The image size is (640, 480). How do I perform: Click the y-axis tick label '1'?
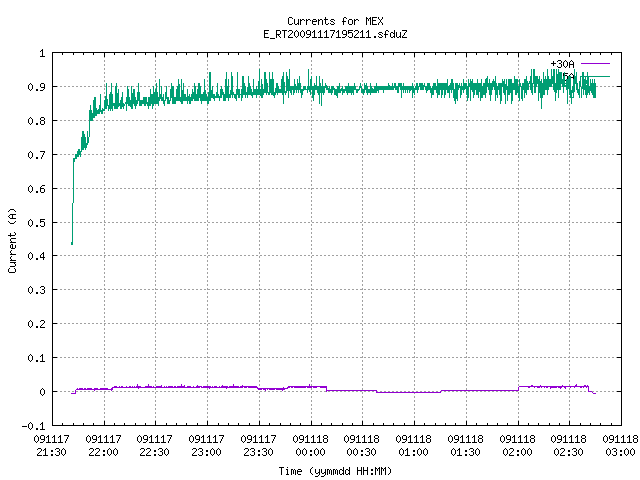(x=42, y=53)
